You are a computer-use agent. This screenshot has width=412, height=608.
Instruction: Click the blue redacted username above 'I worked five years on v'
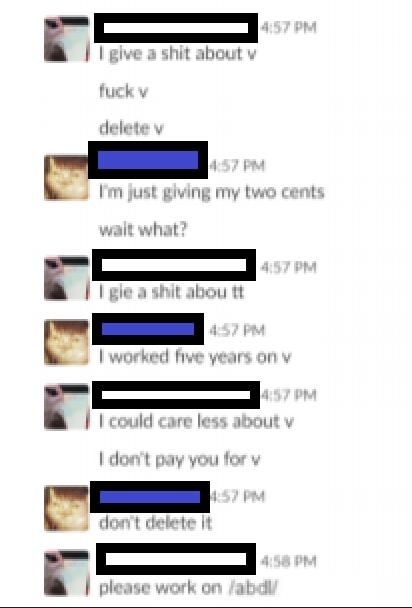click(148, 329)
